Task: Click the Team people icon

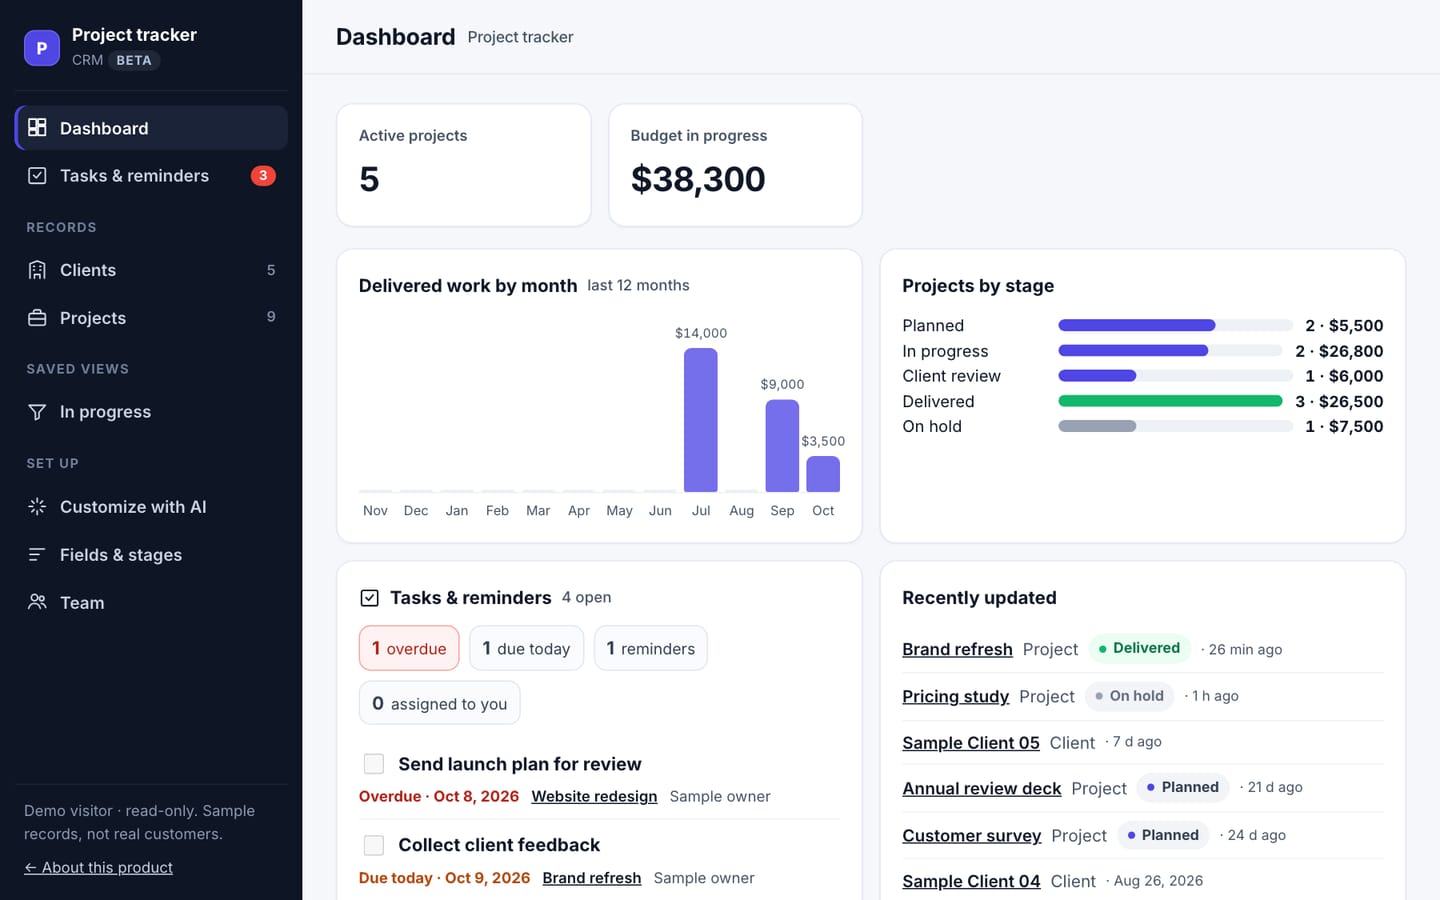Action: (x=37, y=602)
